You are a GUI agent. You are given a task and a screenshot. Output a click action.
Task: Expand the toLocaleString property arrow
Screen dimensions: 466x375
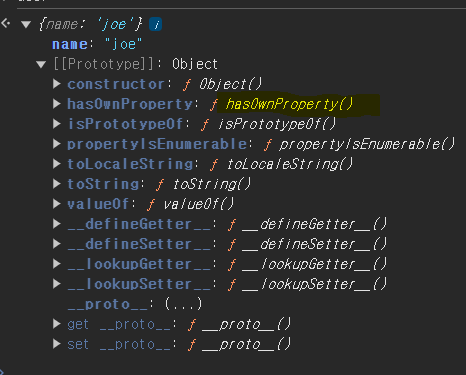click(x=57, y=164)
